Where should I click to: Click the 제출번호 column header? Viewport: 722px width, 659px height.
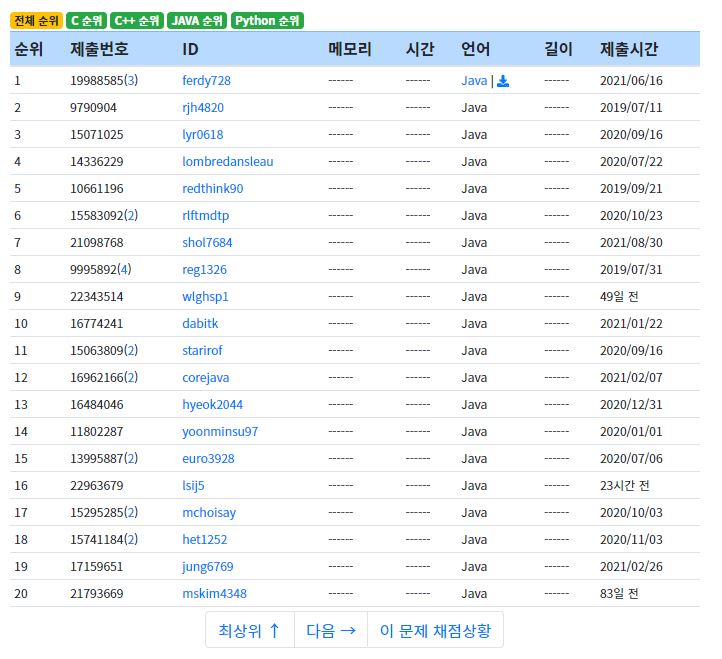coord(99,49)
